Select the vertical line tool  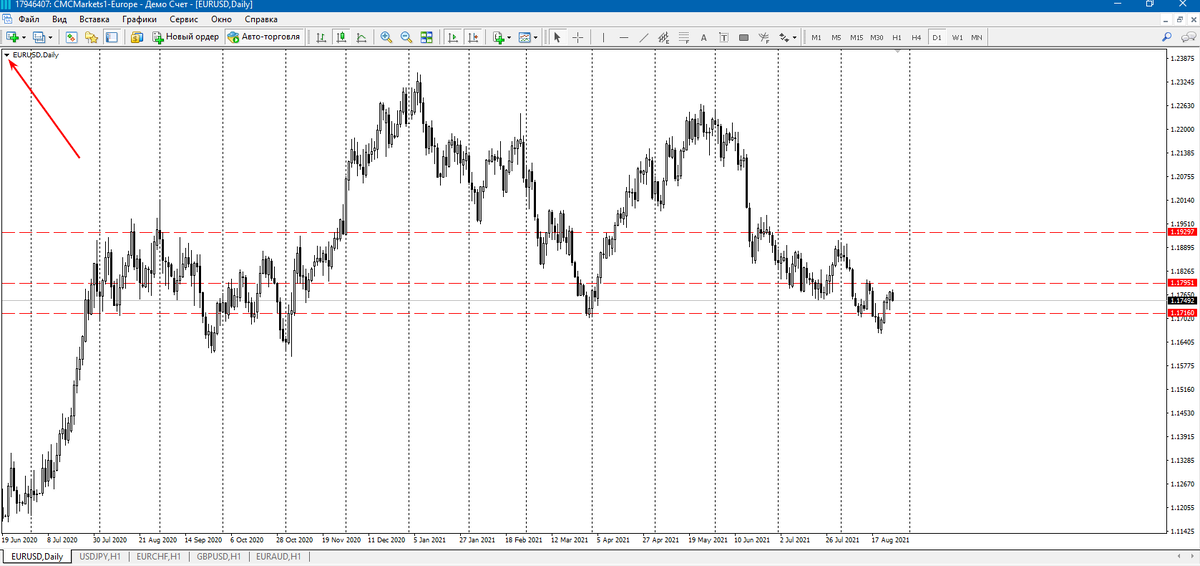point(603,37)
